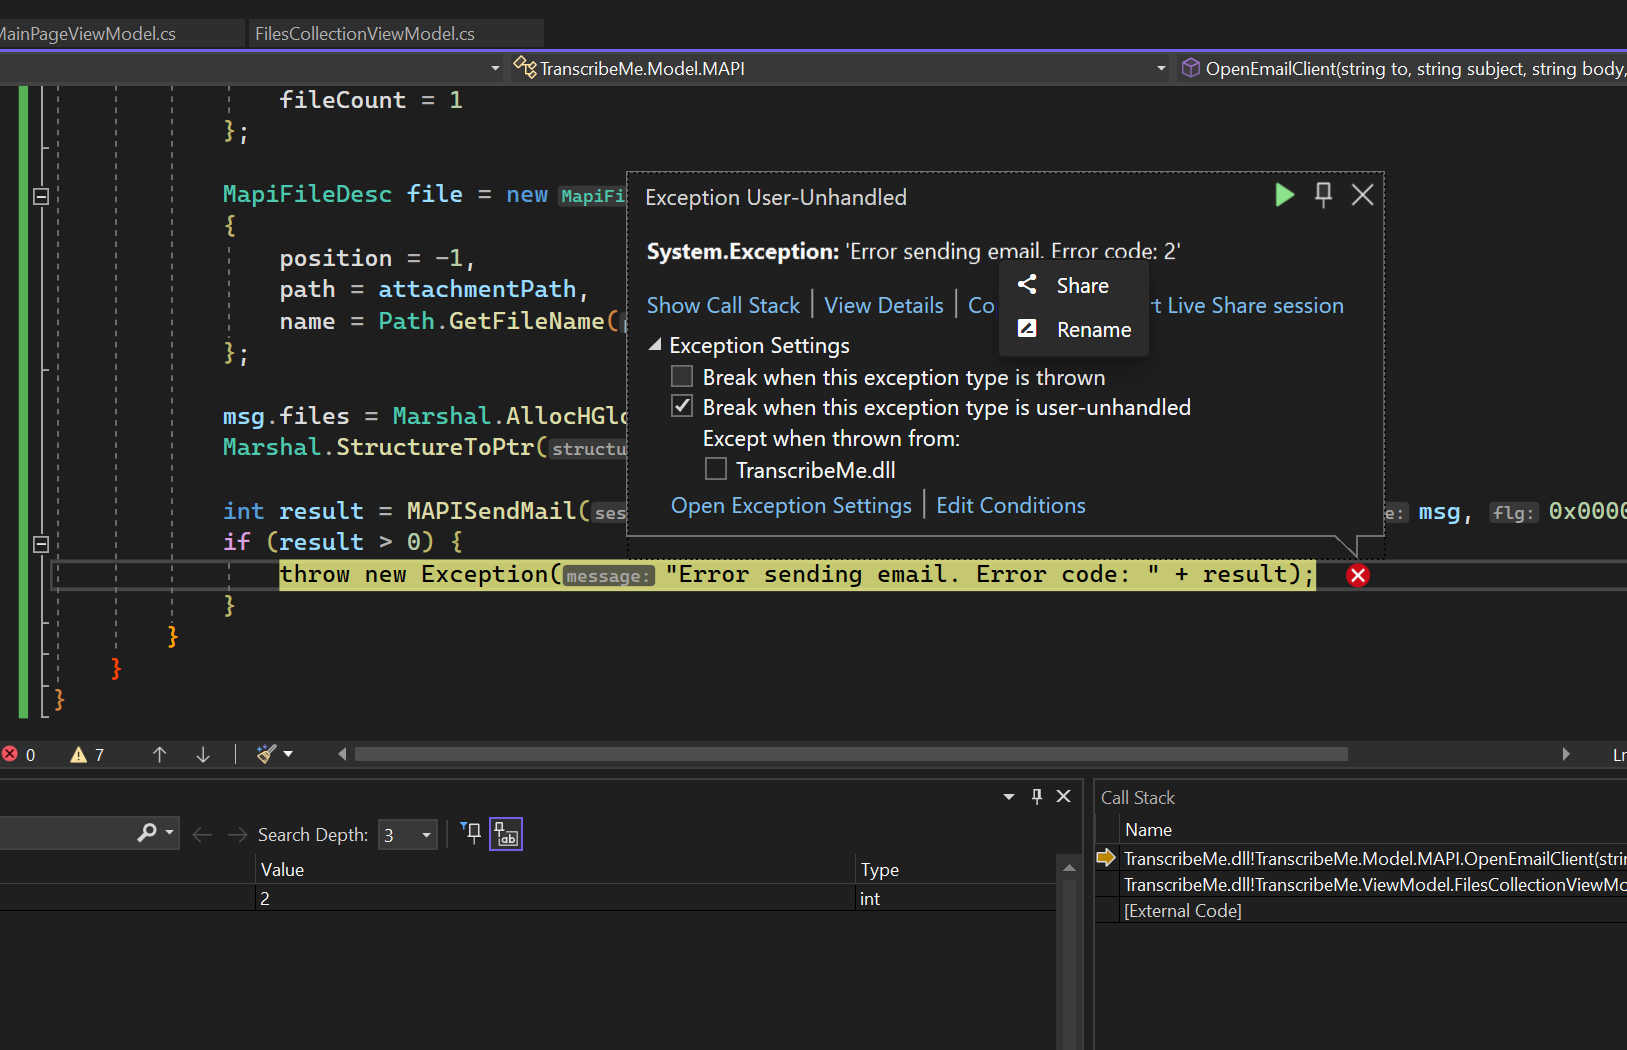Click the Show Call Stack link
This screenshot has width=1627, height=1050.
tap(723, 306)
